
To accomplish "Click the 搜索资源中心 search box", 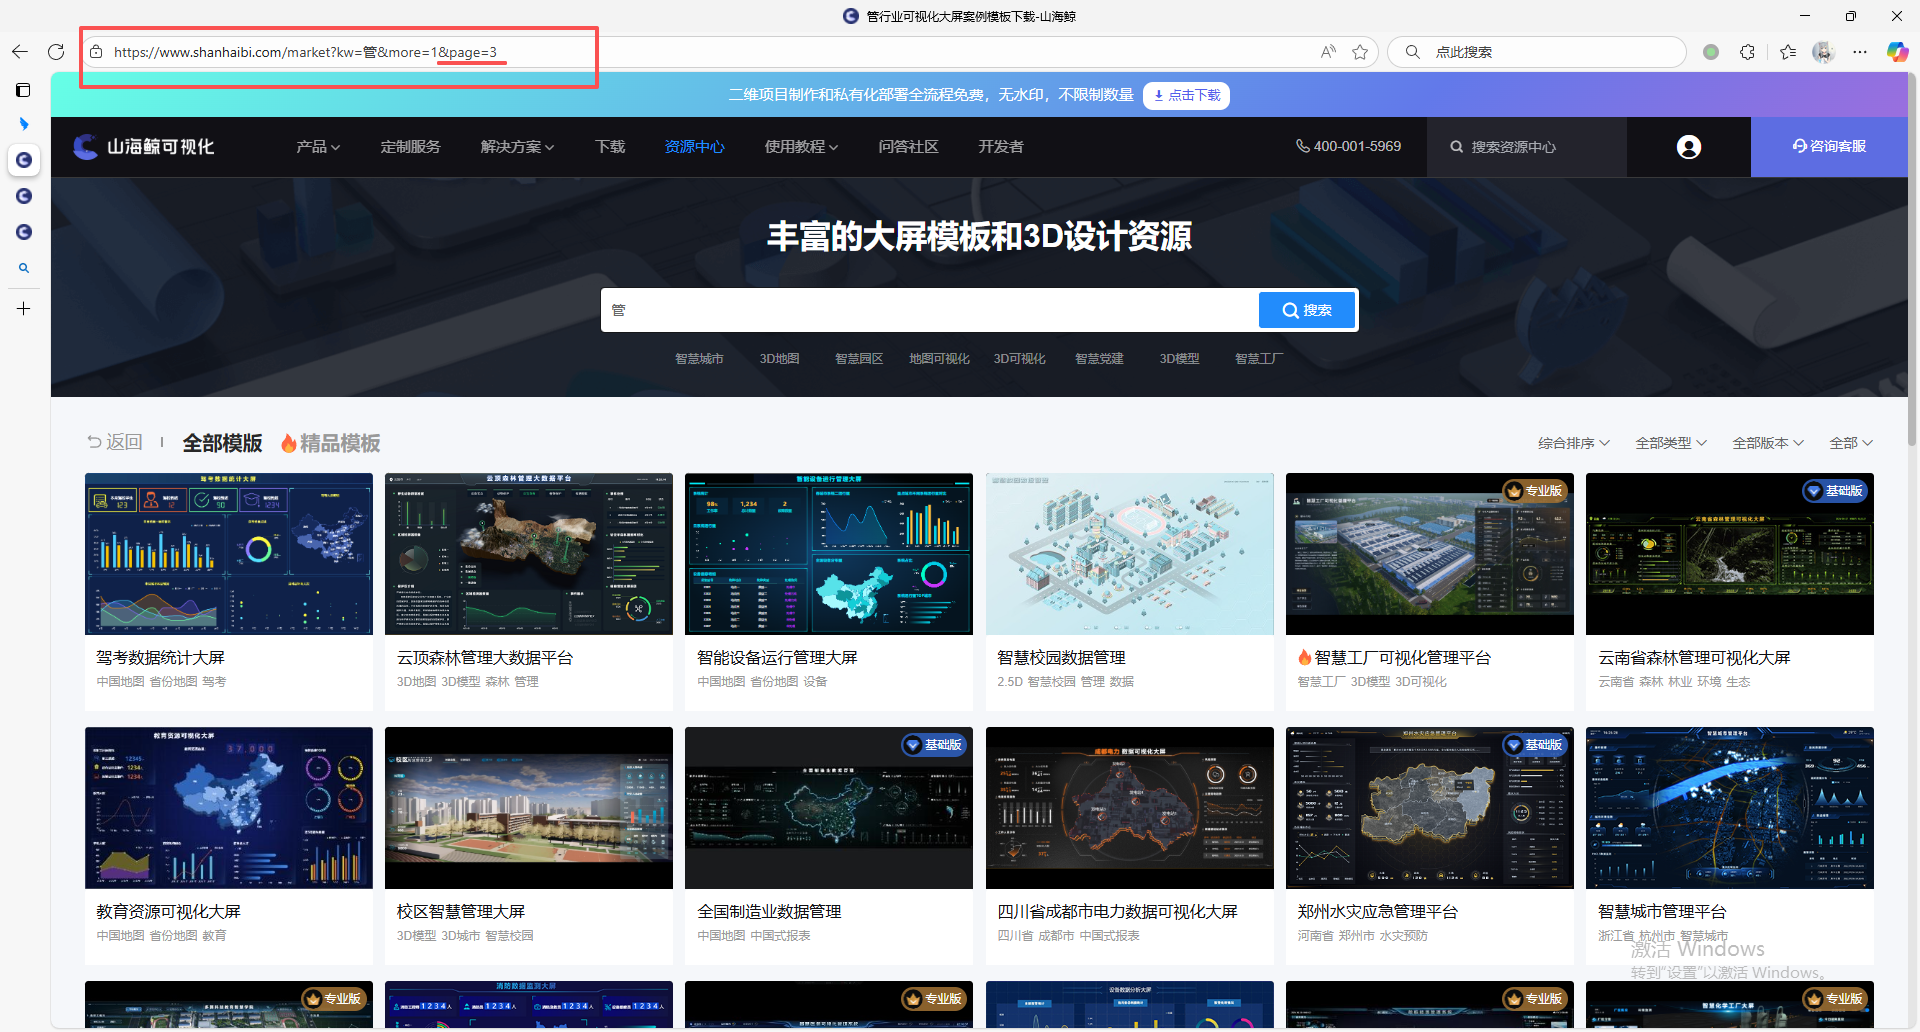I will click(1527, 147).
